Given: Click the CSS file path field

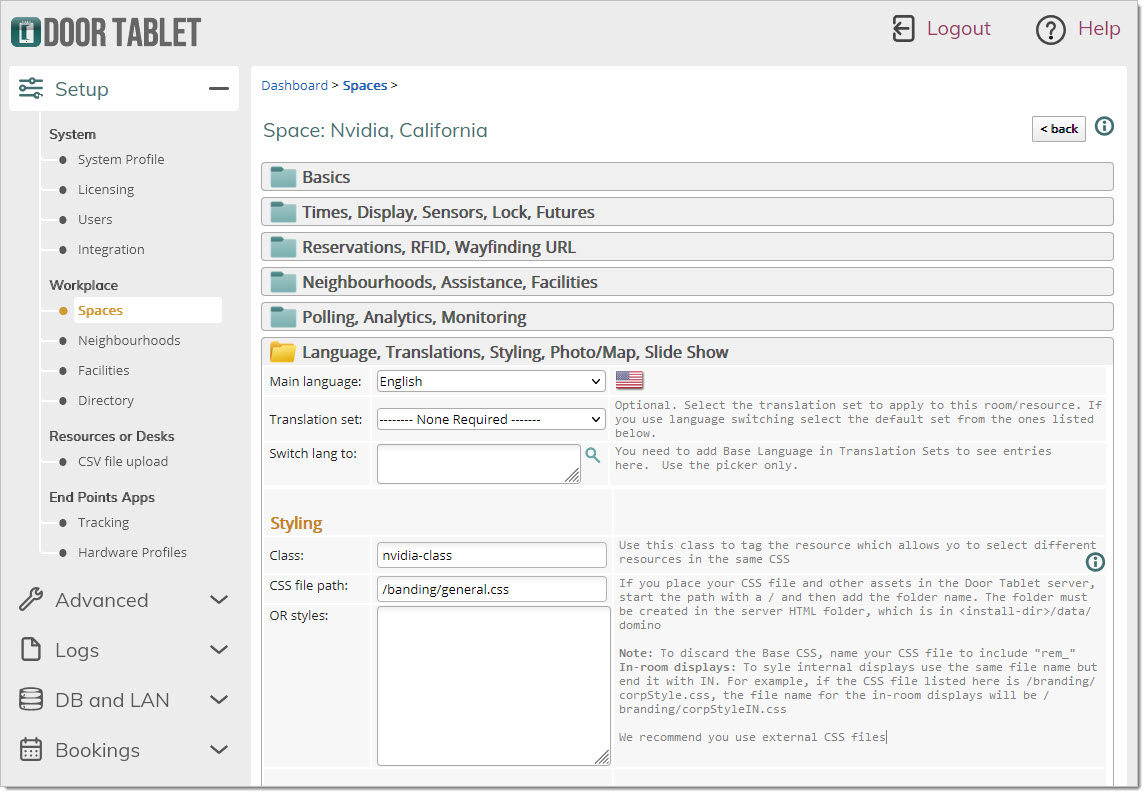Looking at the screenshot, I should pyautogui.click(x=491, y=589).
